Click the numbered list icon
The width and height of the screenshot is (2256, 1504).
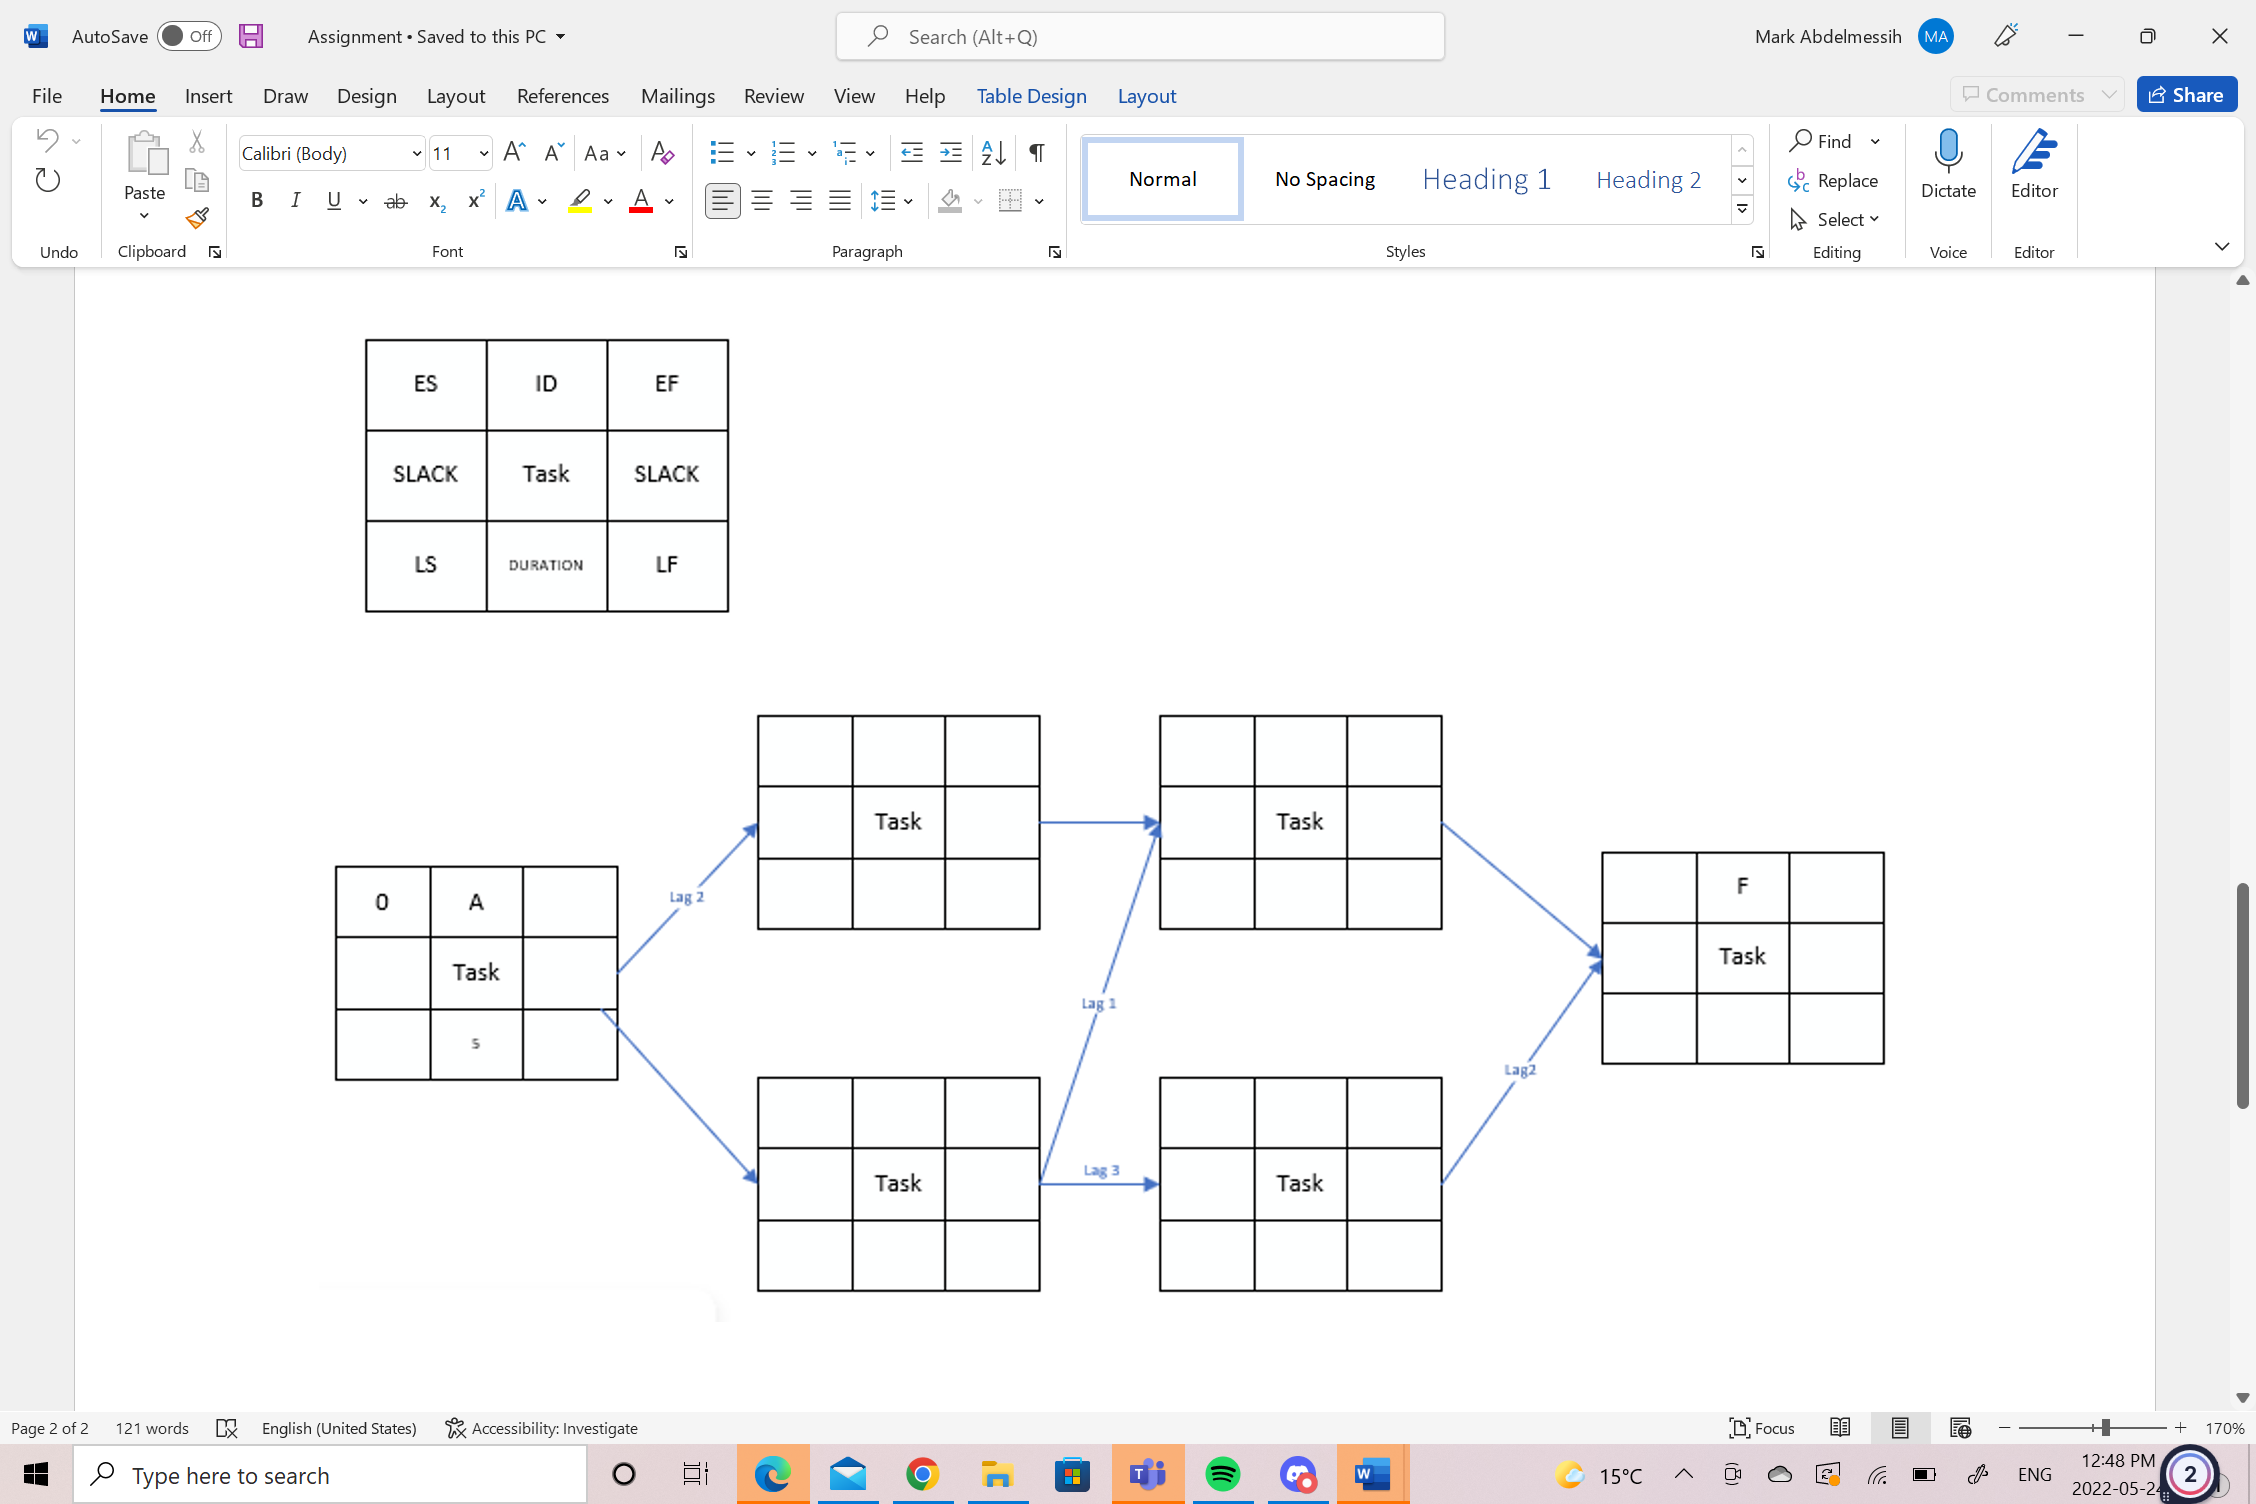click(783, 153)
